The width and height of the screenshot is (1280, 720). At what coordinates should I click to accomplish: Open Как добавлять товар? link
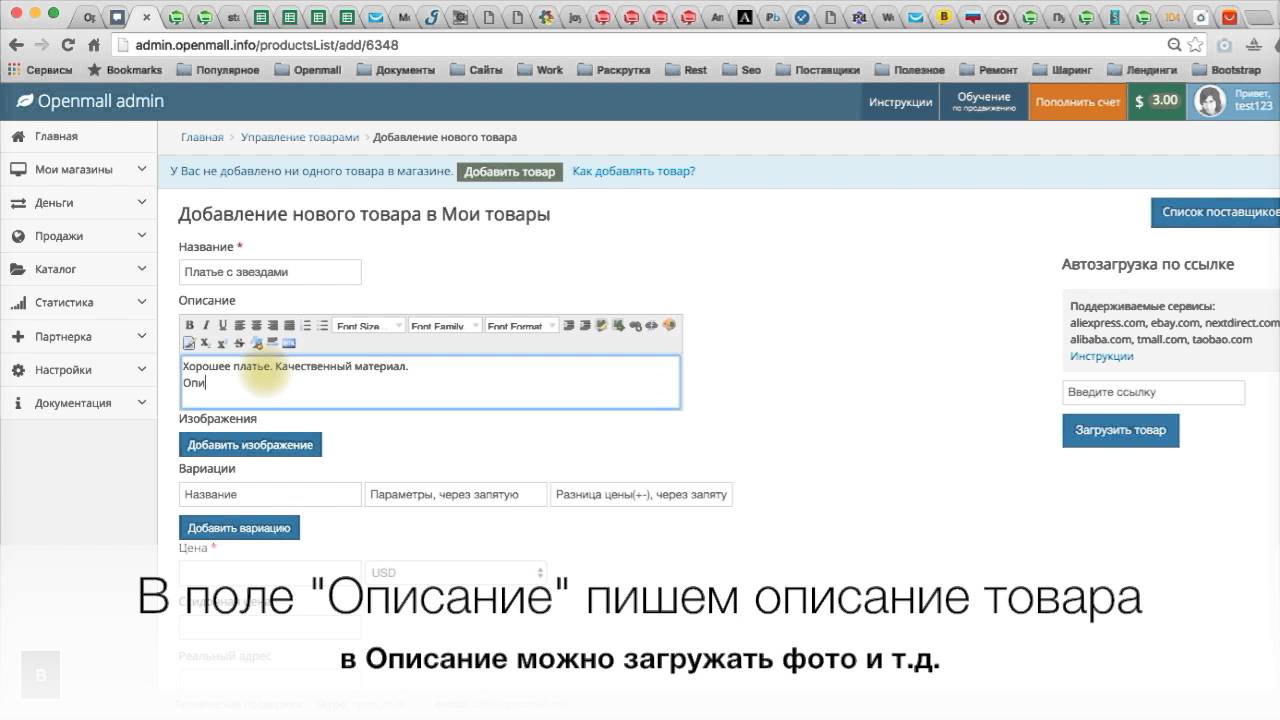point(634,171)
